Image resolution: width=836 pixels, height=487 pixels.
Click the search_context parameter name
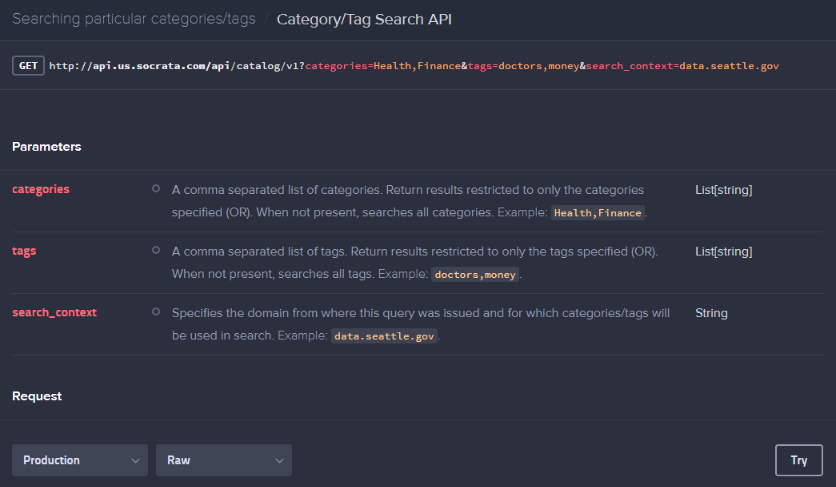(54, 313)
